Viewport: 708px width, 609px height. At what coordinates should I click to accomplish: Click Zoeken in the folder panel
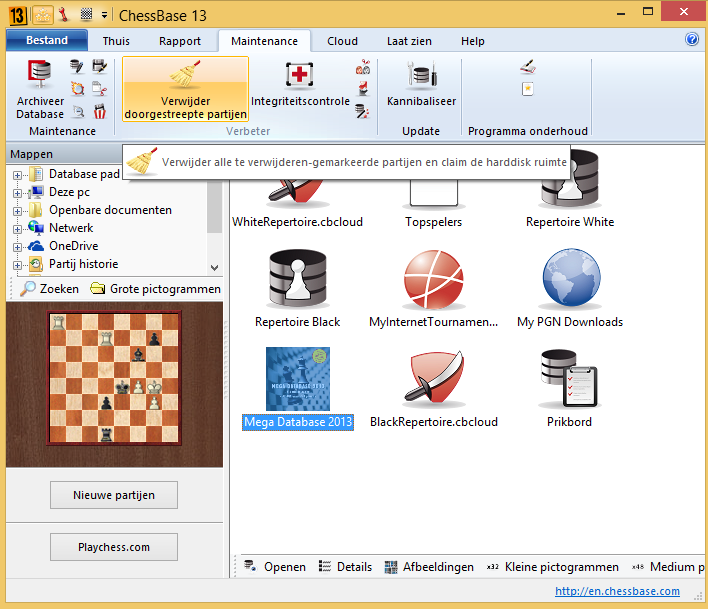[x=50, y=288]
